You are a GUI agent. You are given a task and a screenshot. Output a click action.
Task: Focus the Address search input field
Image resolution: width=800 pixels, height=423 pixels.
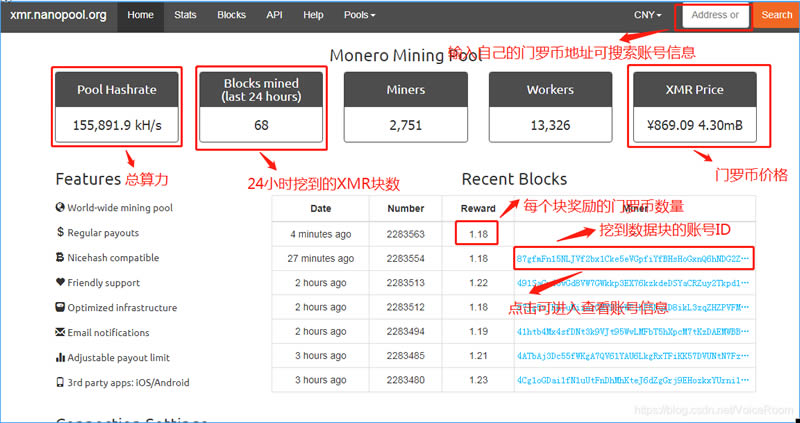[715, 15]
